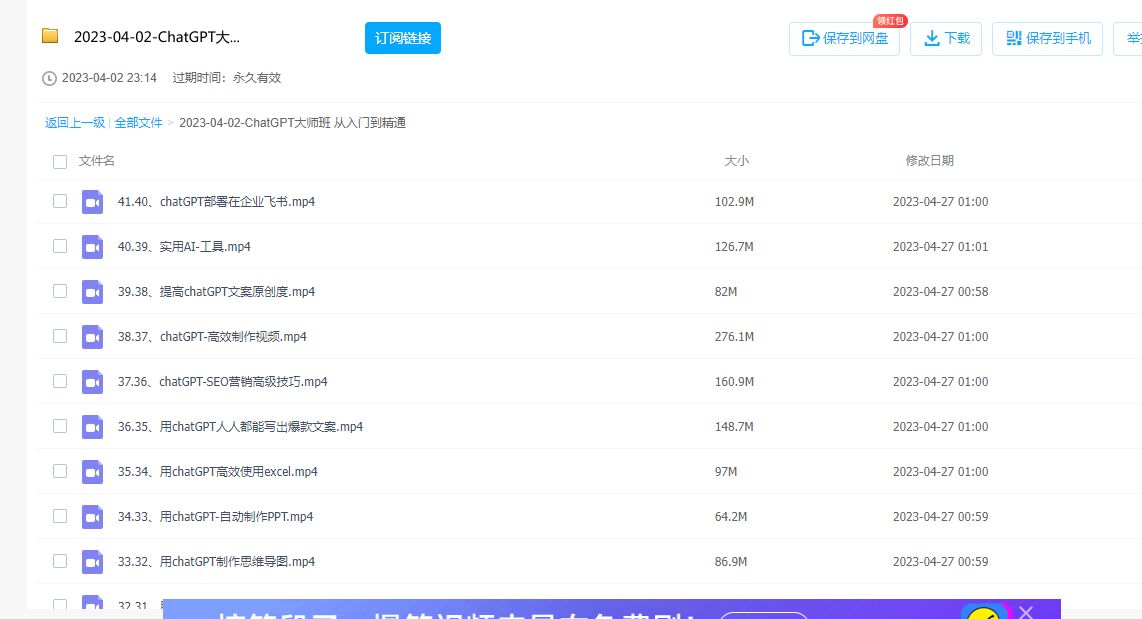Image resolution: width=1142 pixels, height=619 pixels.
Task: Check the box for 37.36 chatGPT-SEO营销高级技巧.mp4
Action: tap(60, 381)
